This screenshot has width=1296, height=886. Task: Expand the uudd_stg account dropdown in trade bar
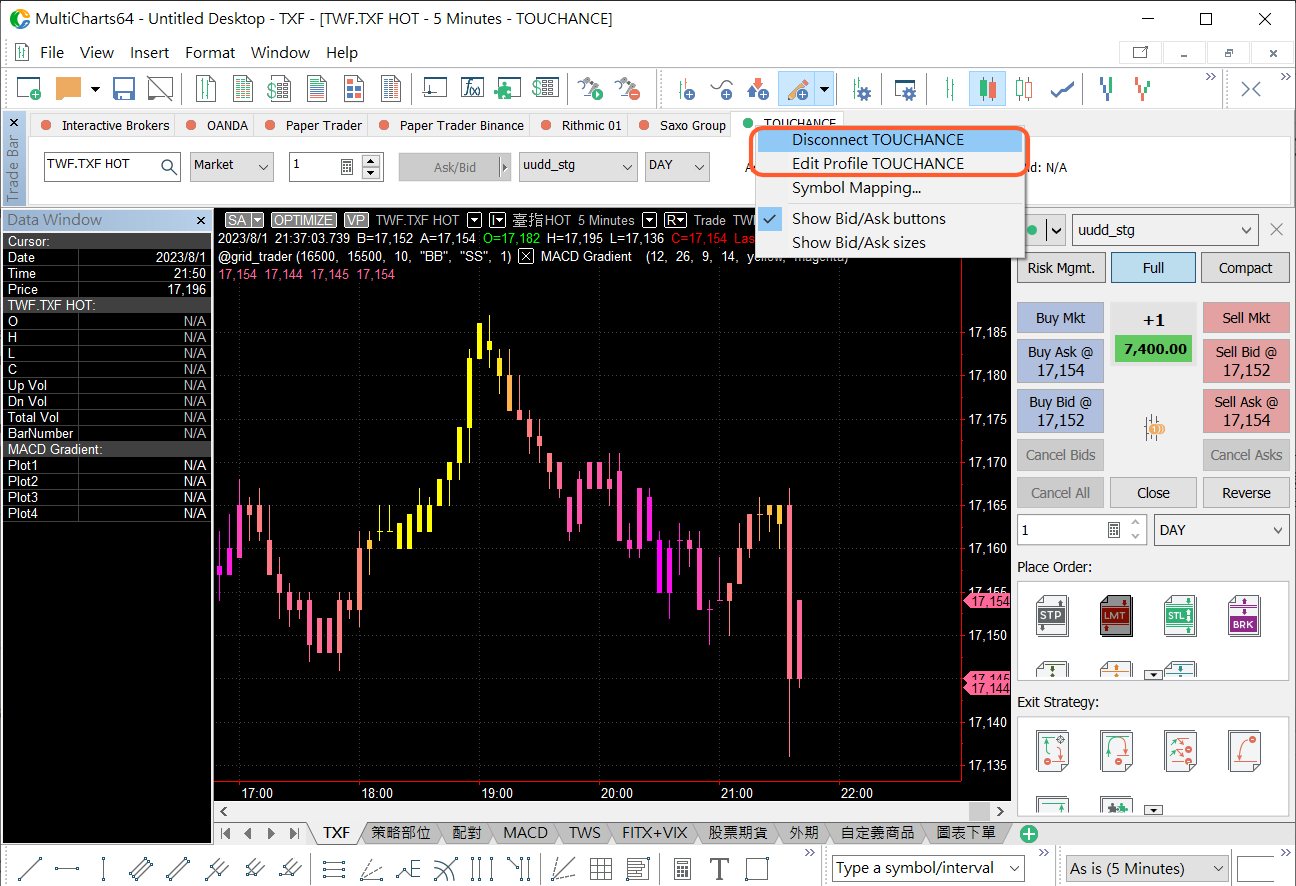point(577,166)
